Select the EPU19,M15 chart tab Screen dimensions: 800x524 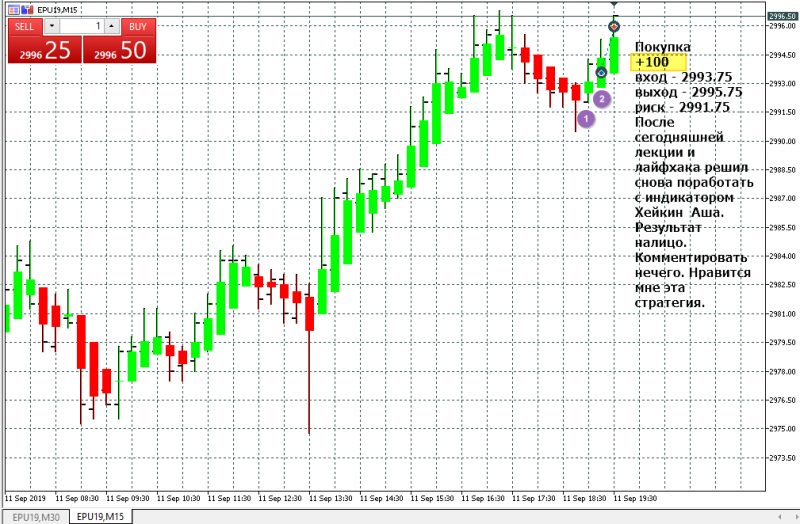tap(100, 516)
